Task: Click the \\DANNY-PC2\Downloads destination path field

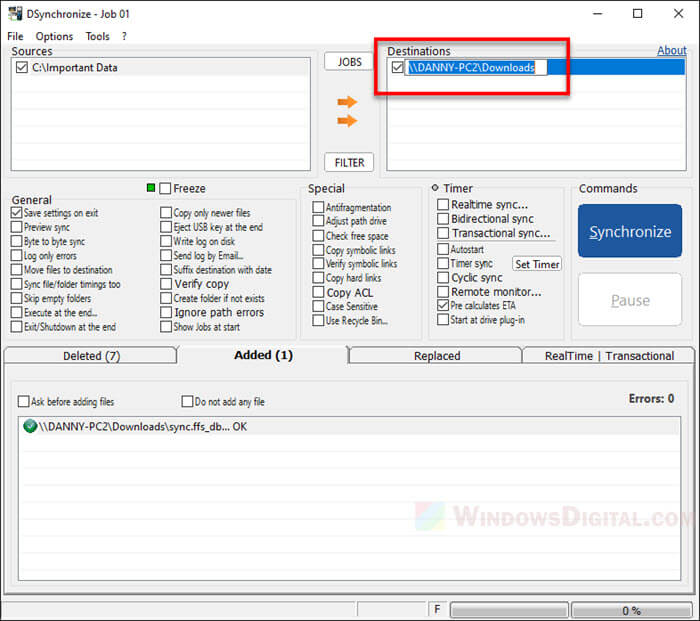Action: 475,67
